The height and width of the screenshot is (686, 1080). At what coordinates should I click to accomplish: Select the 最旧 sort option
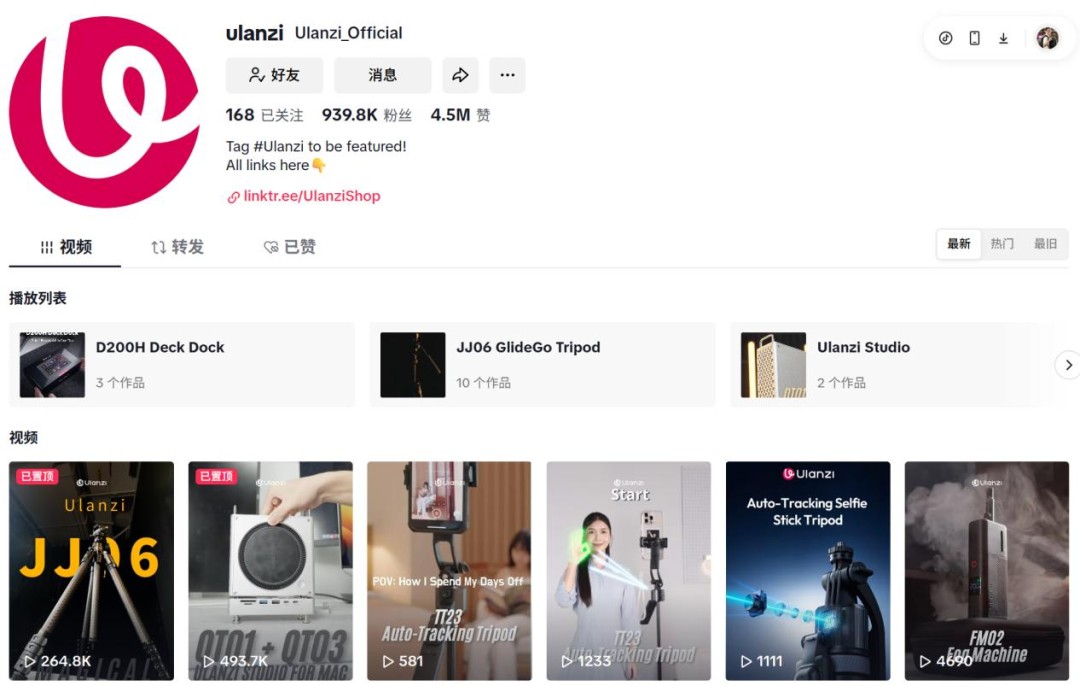[x=1045, y=244]
